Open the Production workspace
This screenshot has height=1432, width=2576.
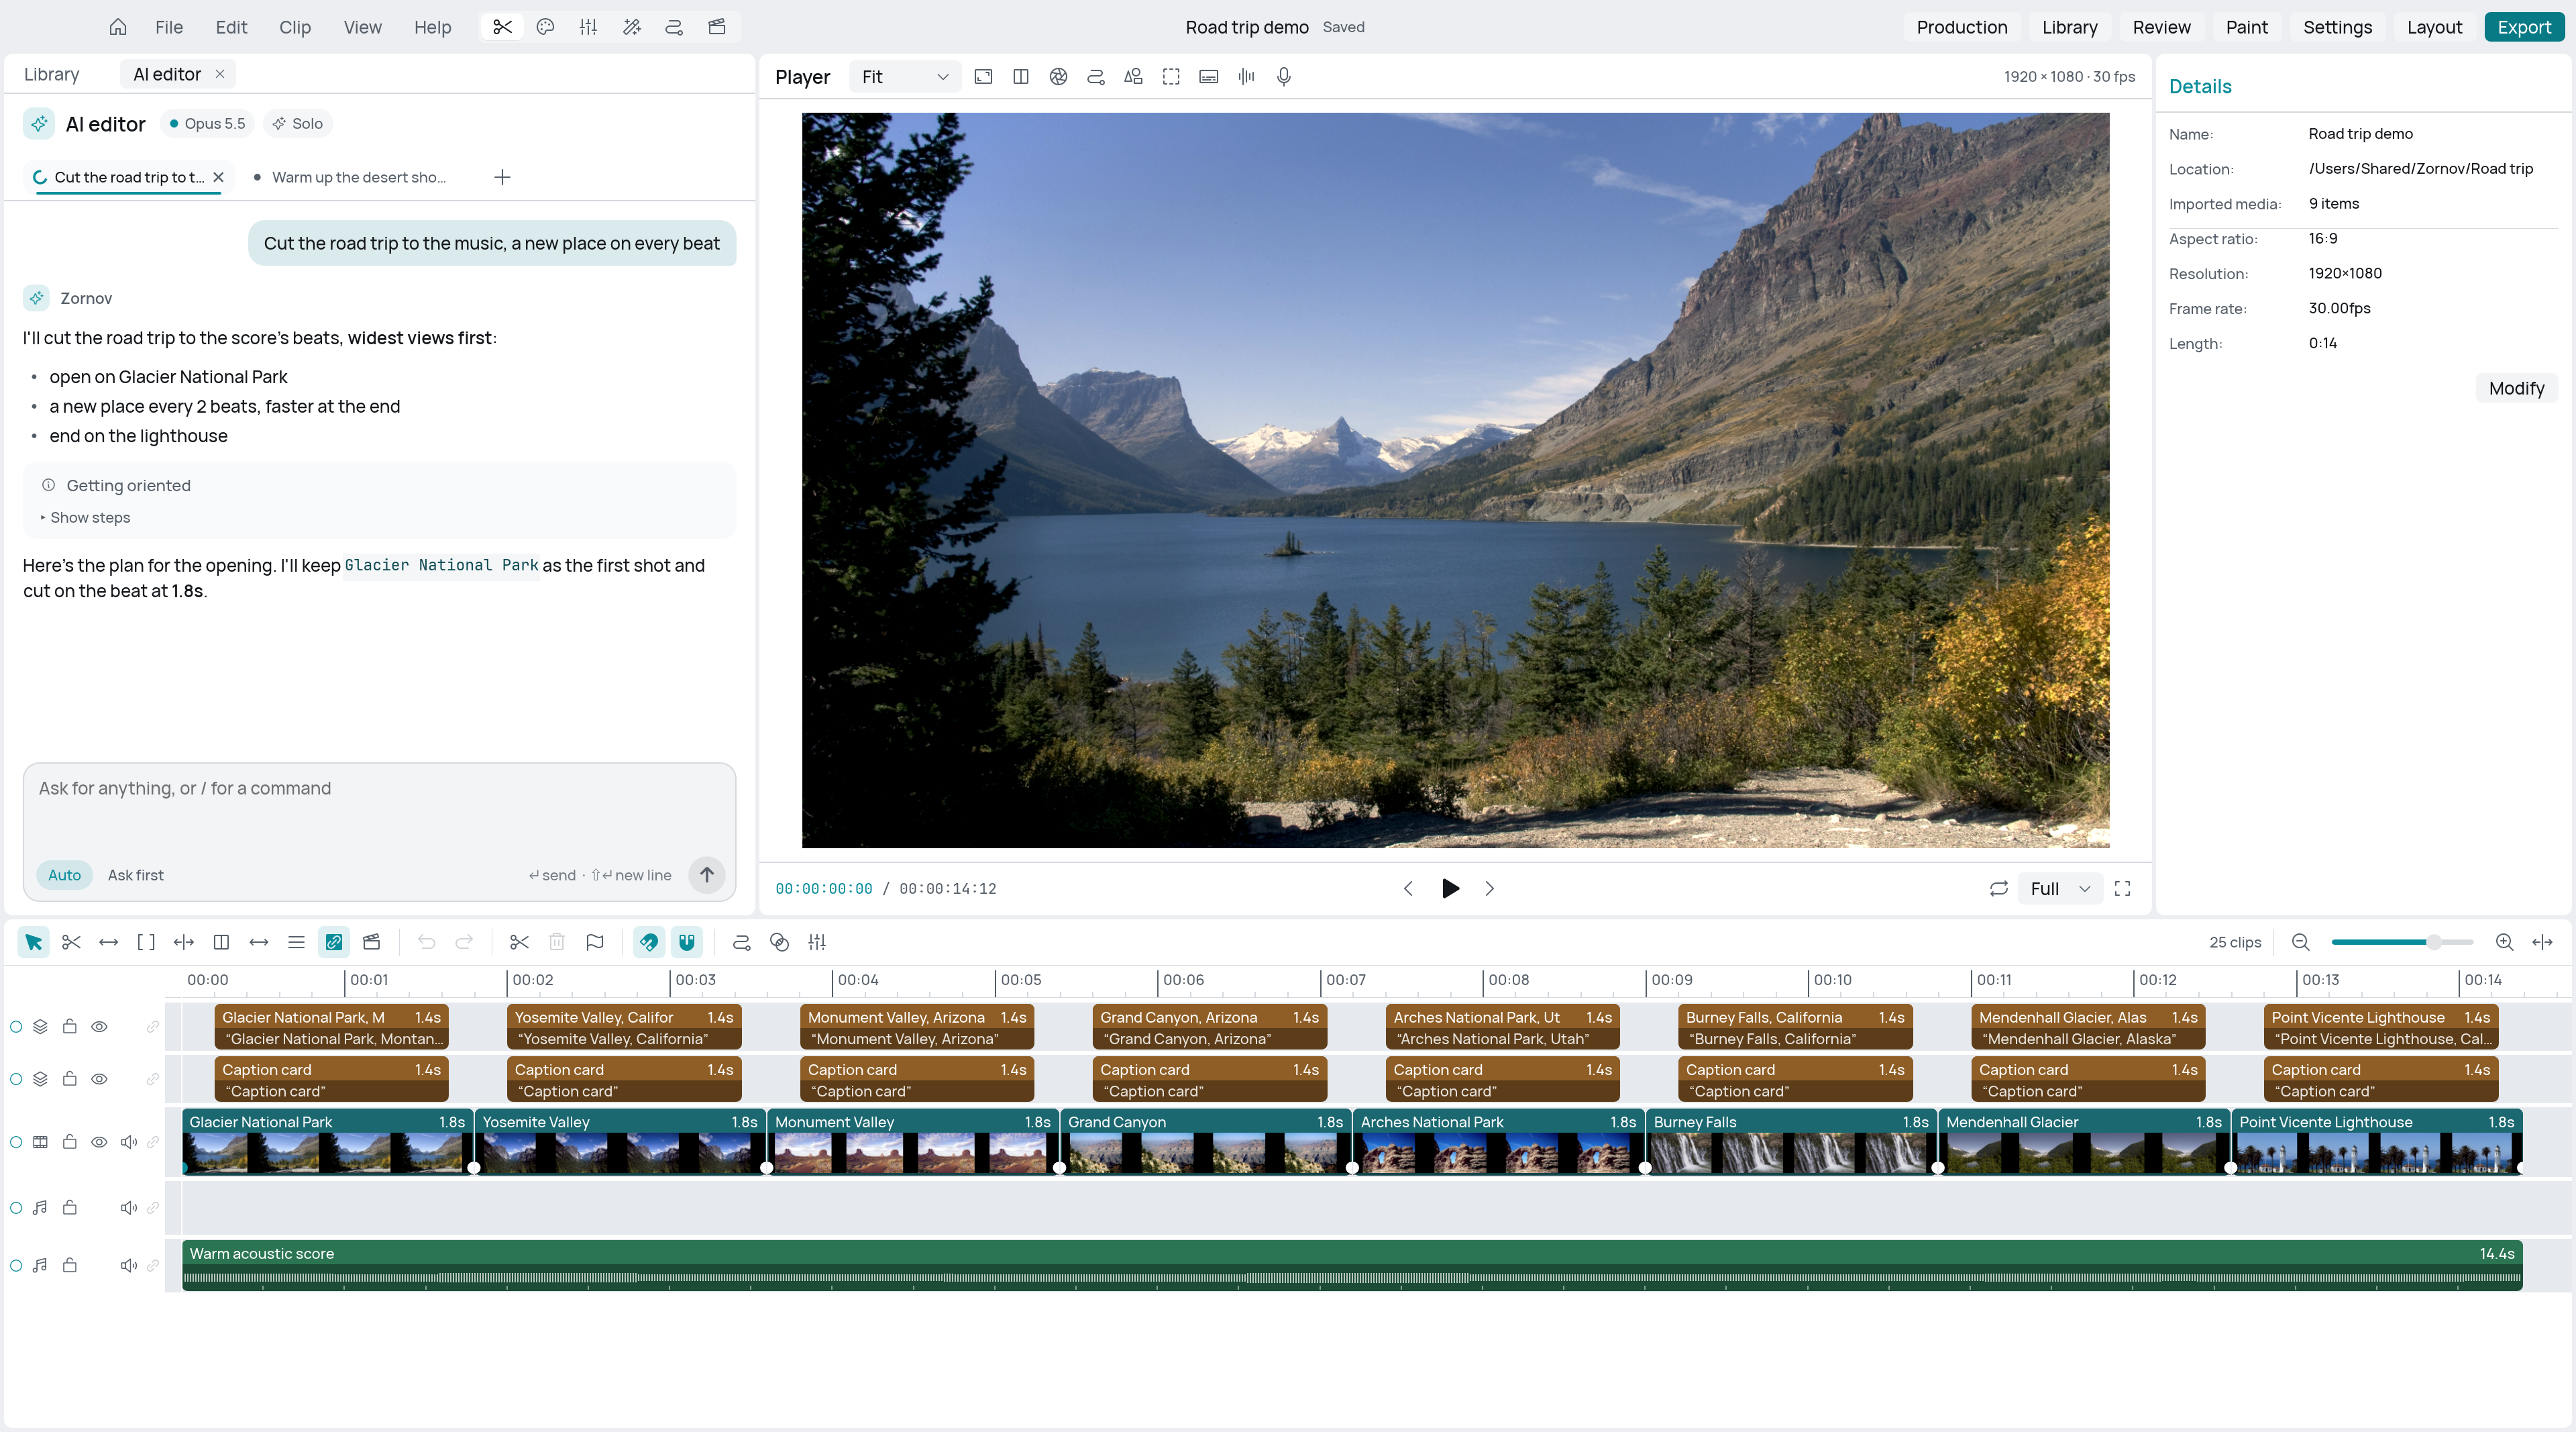coord(1961,27)
